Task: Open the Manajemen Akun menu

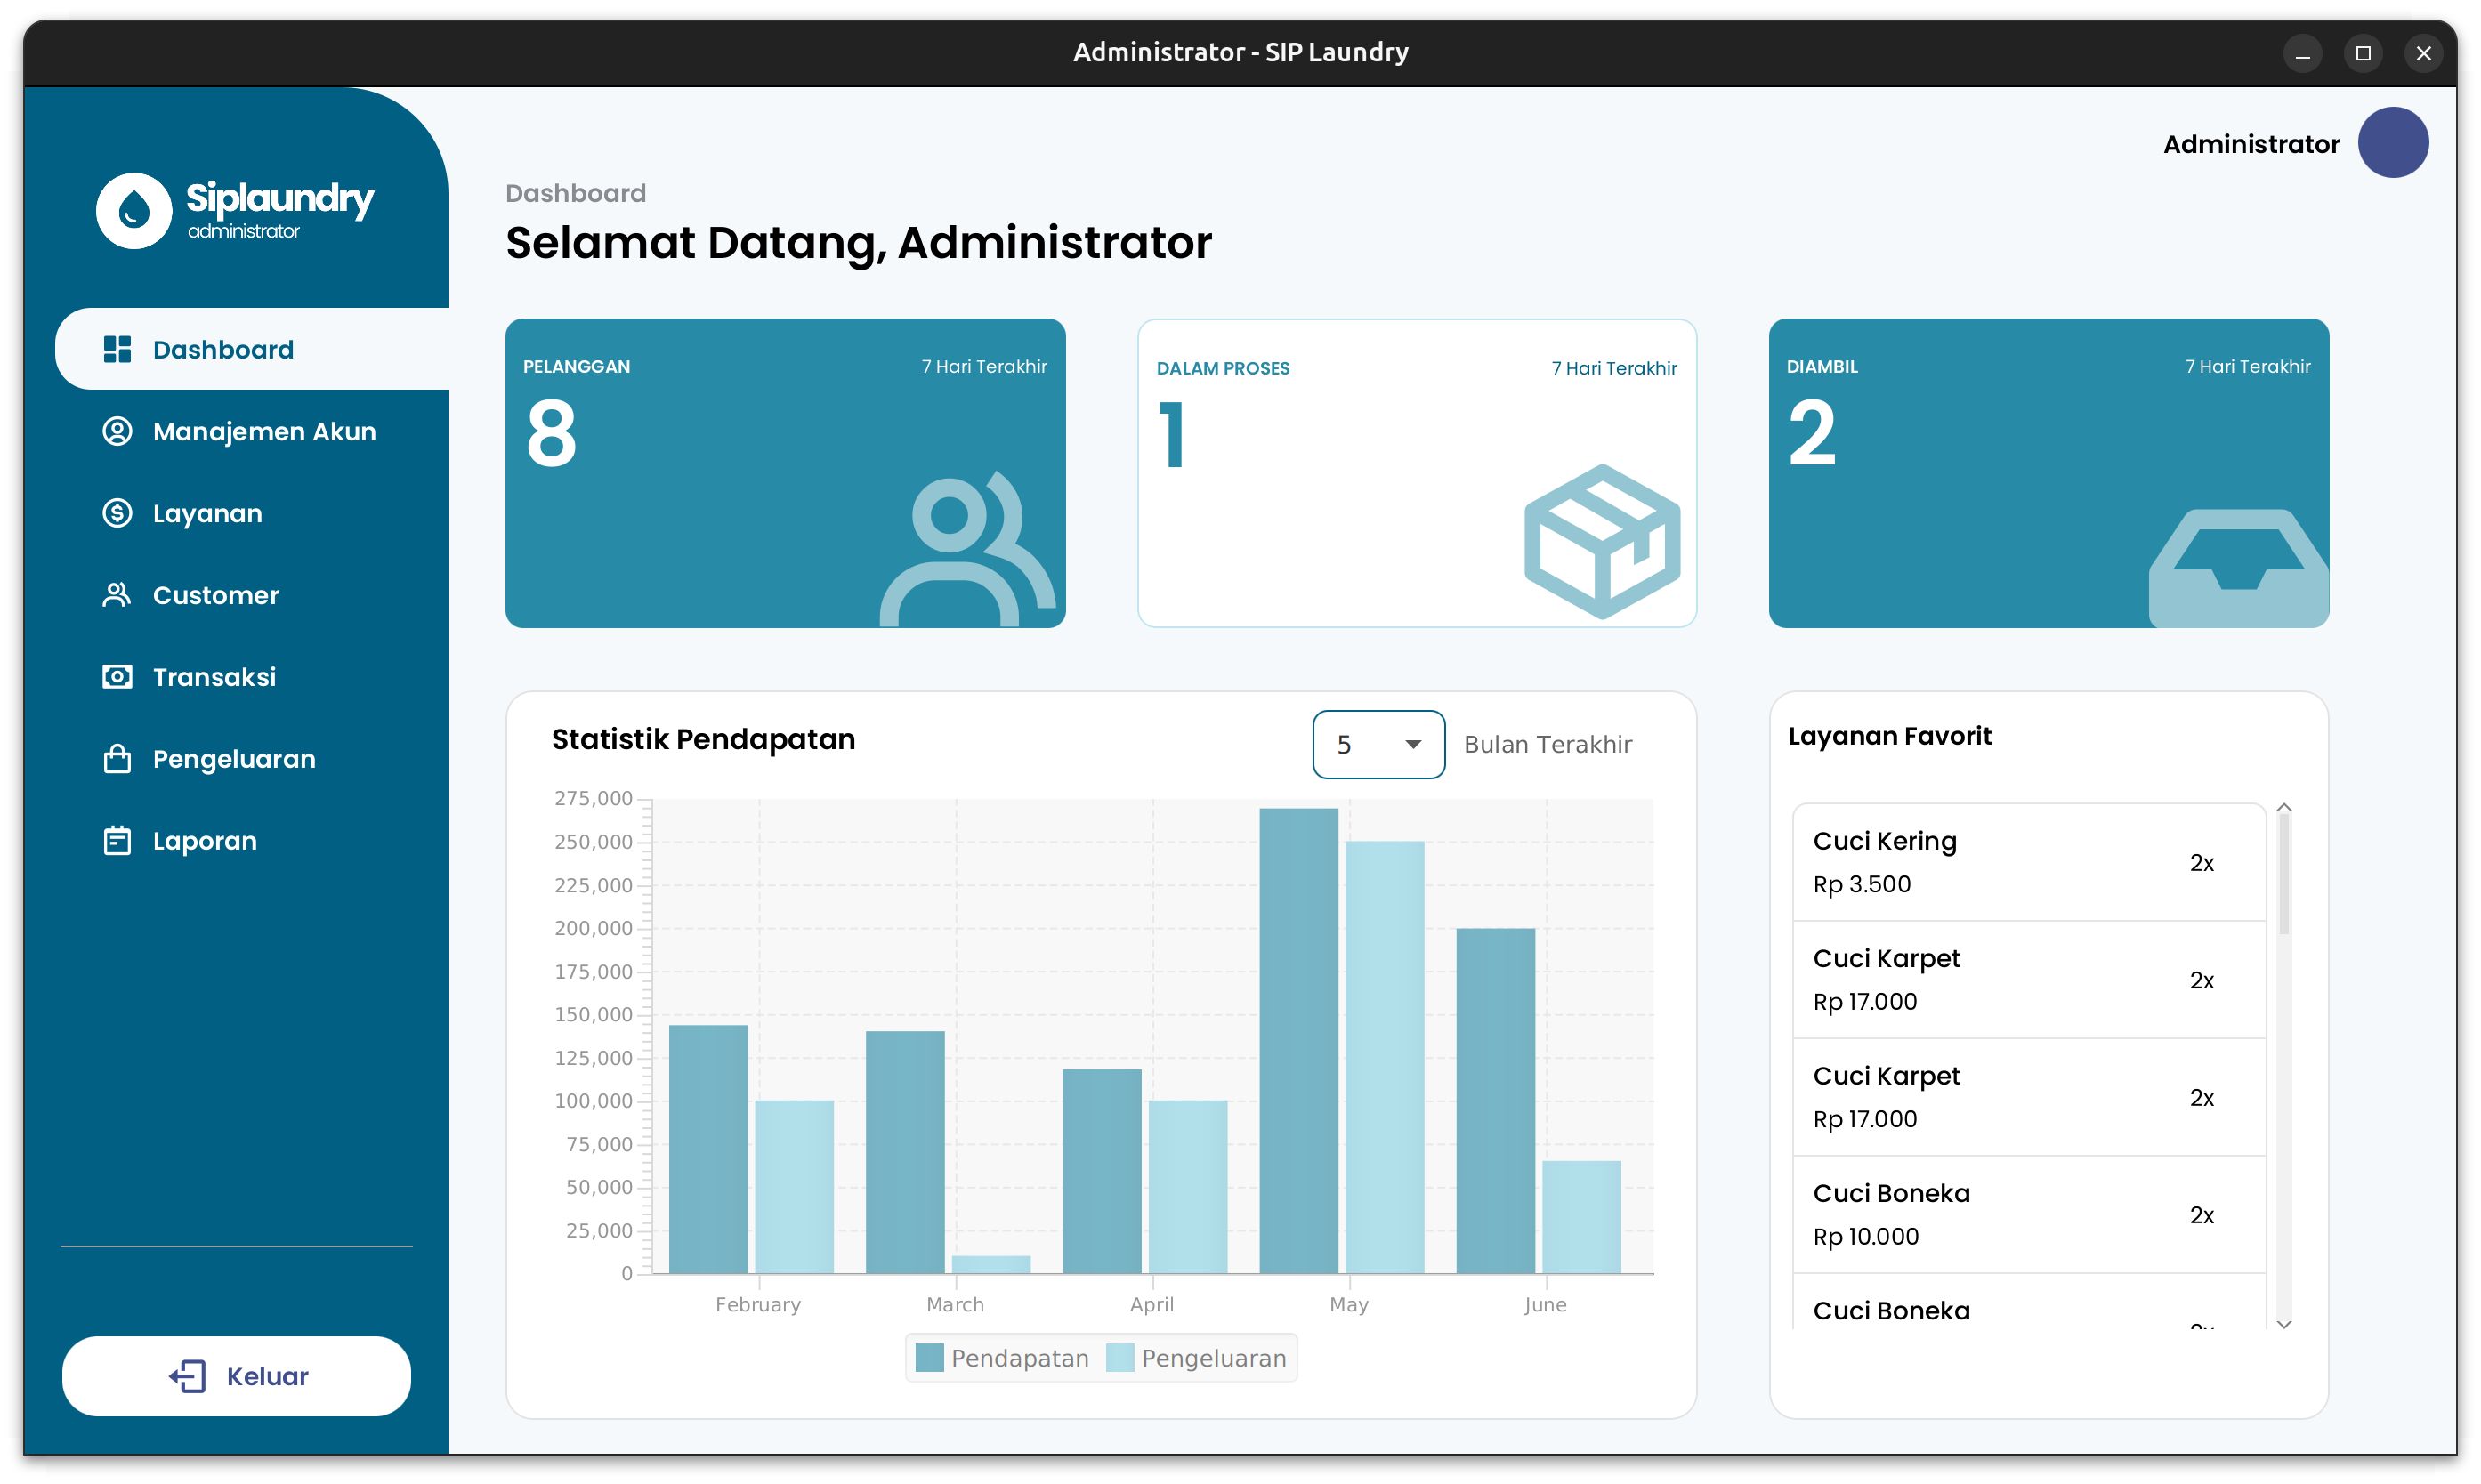Action: tap(252, 431)
